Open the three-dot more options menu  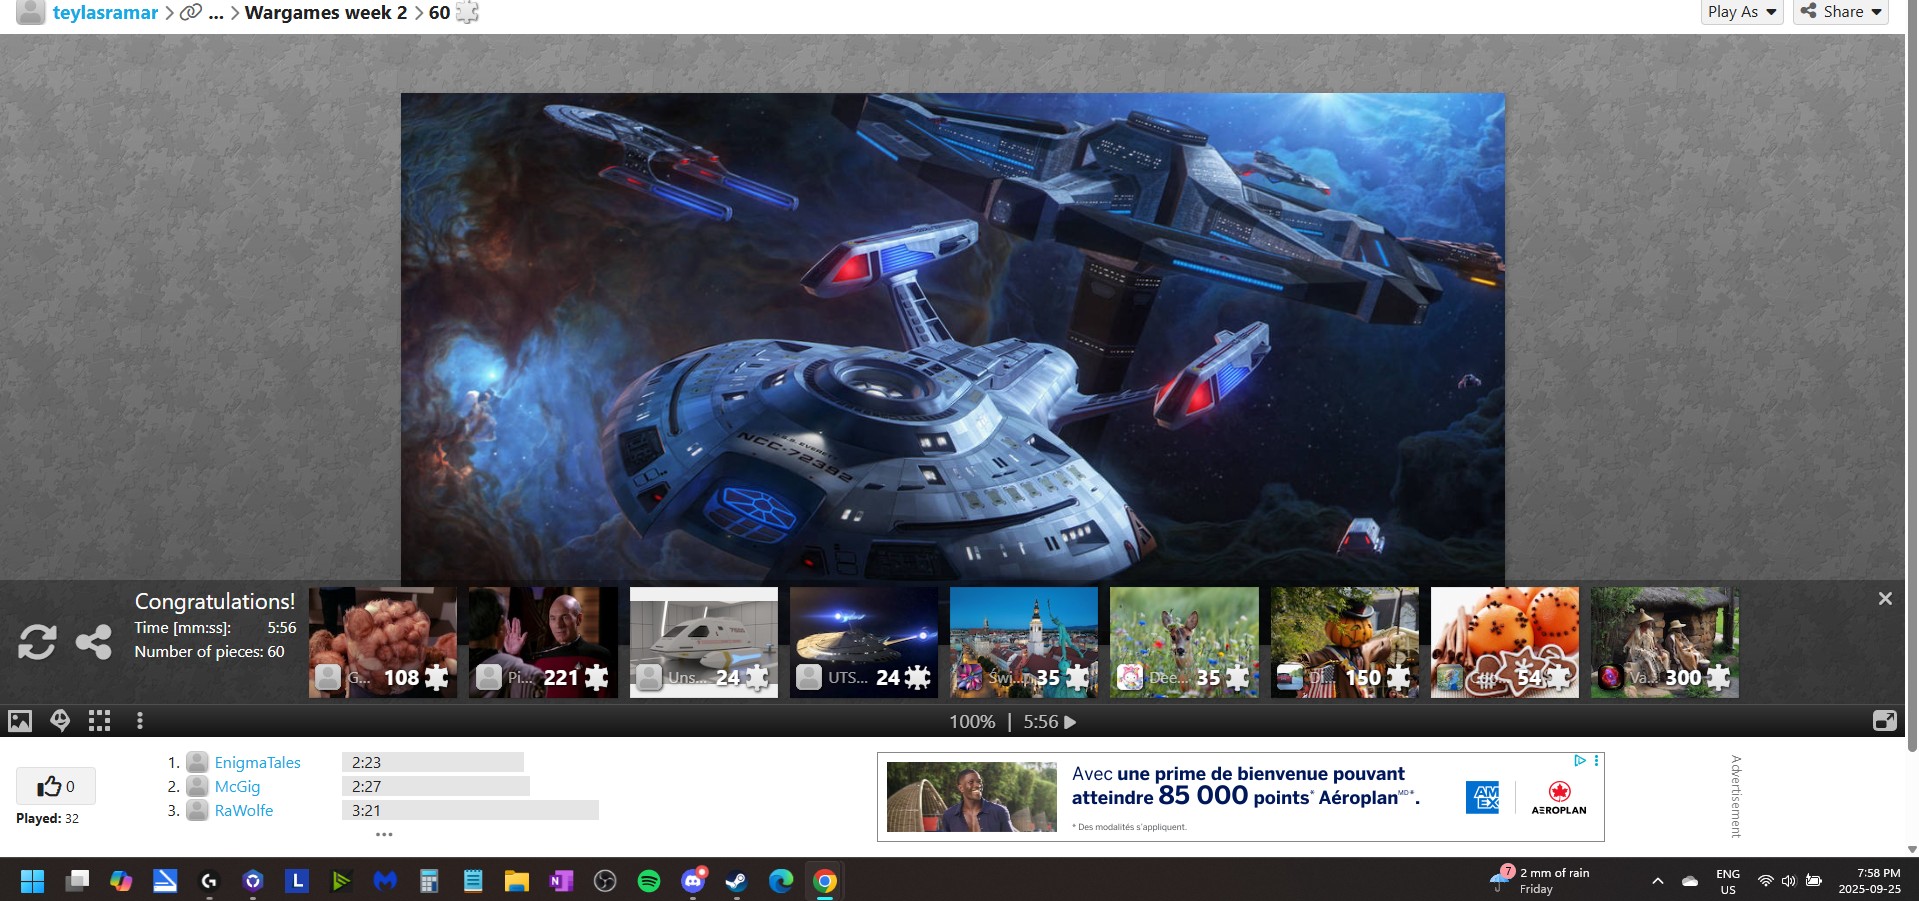(140, 721)
